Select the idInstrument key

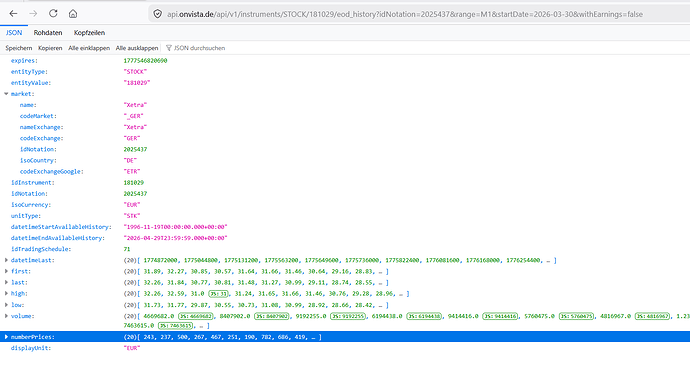coord(33,182)
